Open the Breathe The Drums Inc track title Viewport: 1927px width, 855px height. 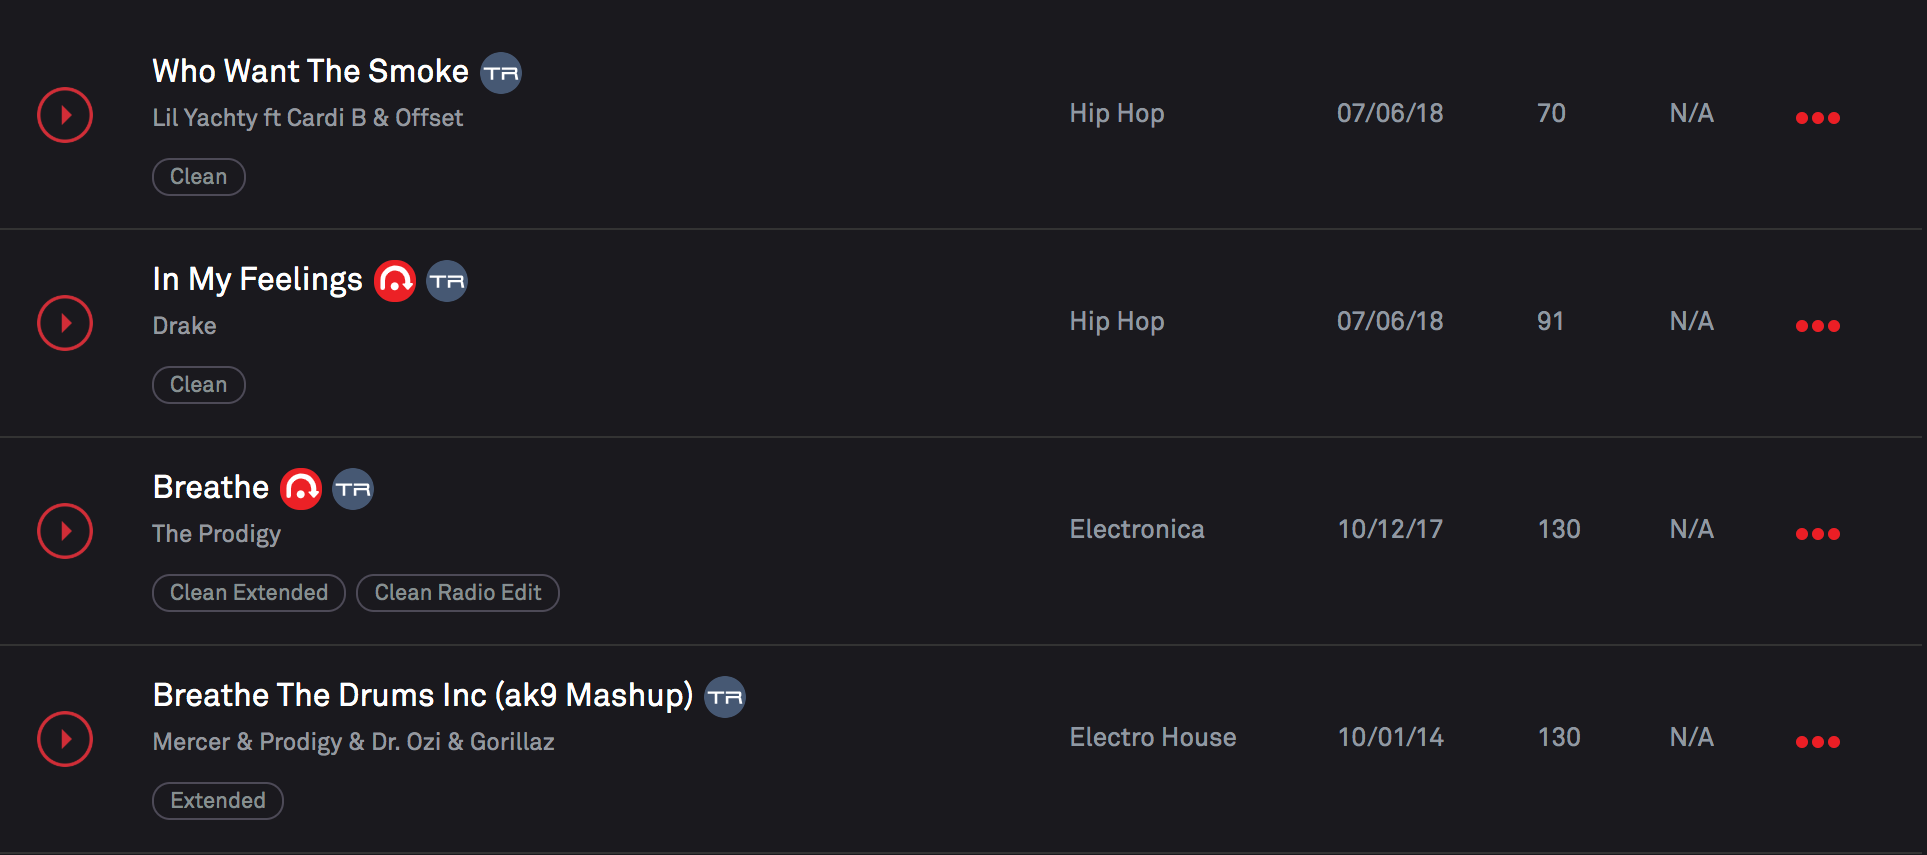coord(422,695)
